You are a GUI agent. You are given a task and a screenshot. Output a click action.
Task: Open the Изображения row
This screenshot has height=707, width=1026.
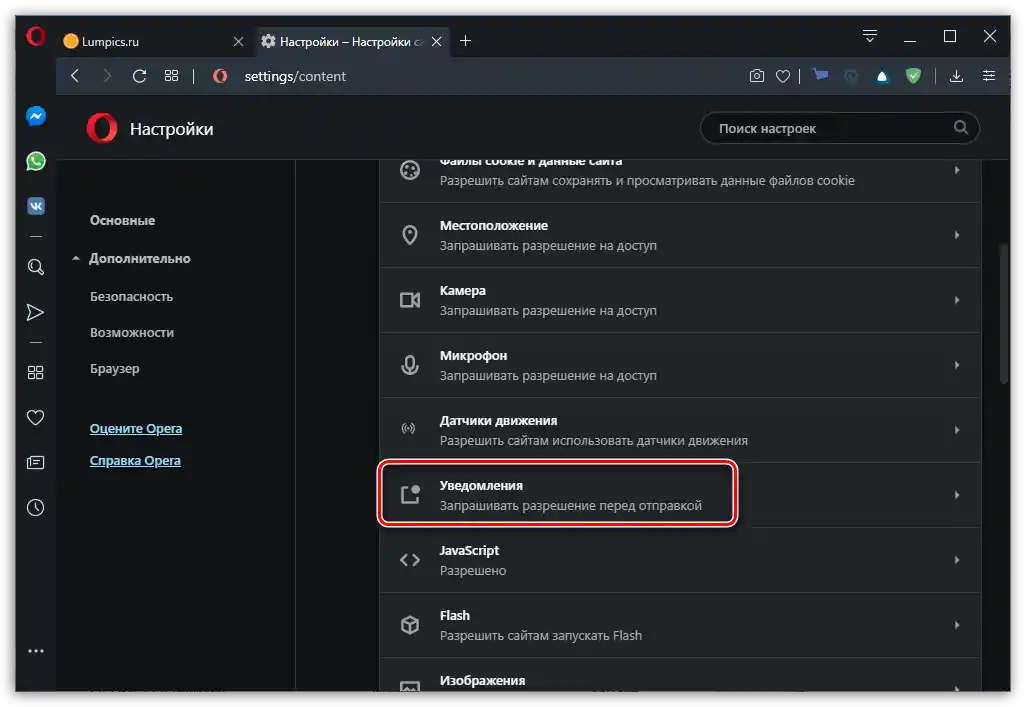coord(680,675)
